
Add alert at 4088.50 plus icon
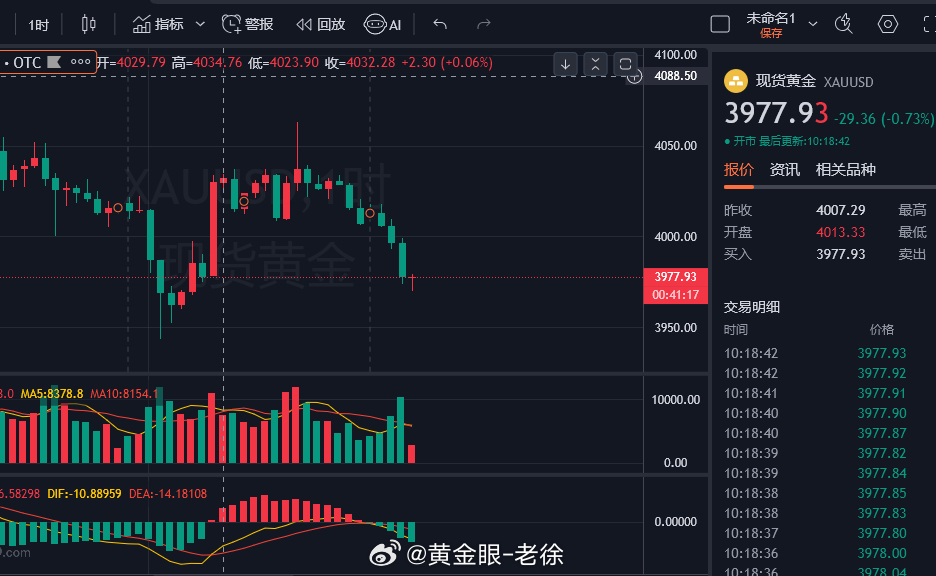[x=634, y=76]
